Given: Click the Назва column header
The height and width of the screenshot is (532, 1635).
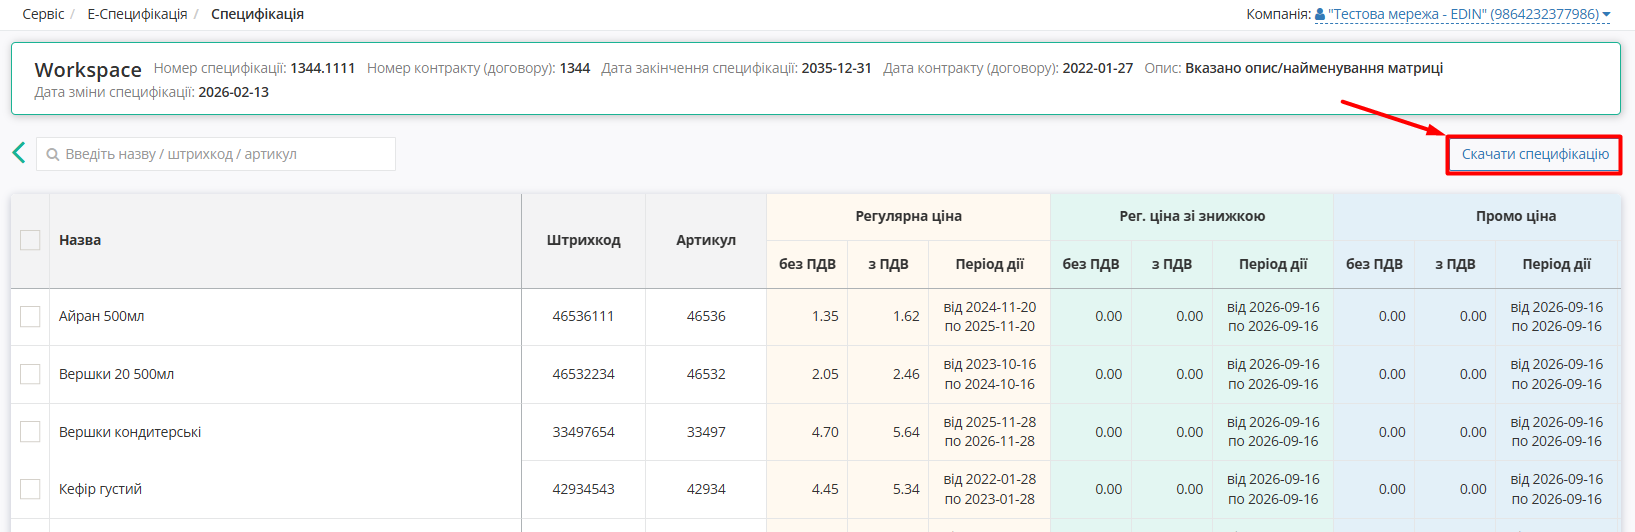Looking at the screenshot, I should (x=80, y=240).
